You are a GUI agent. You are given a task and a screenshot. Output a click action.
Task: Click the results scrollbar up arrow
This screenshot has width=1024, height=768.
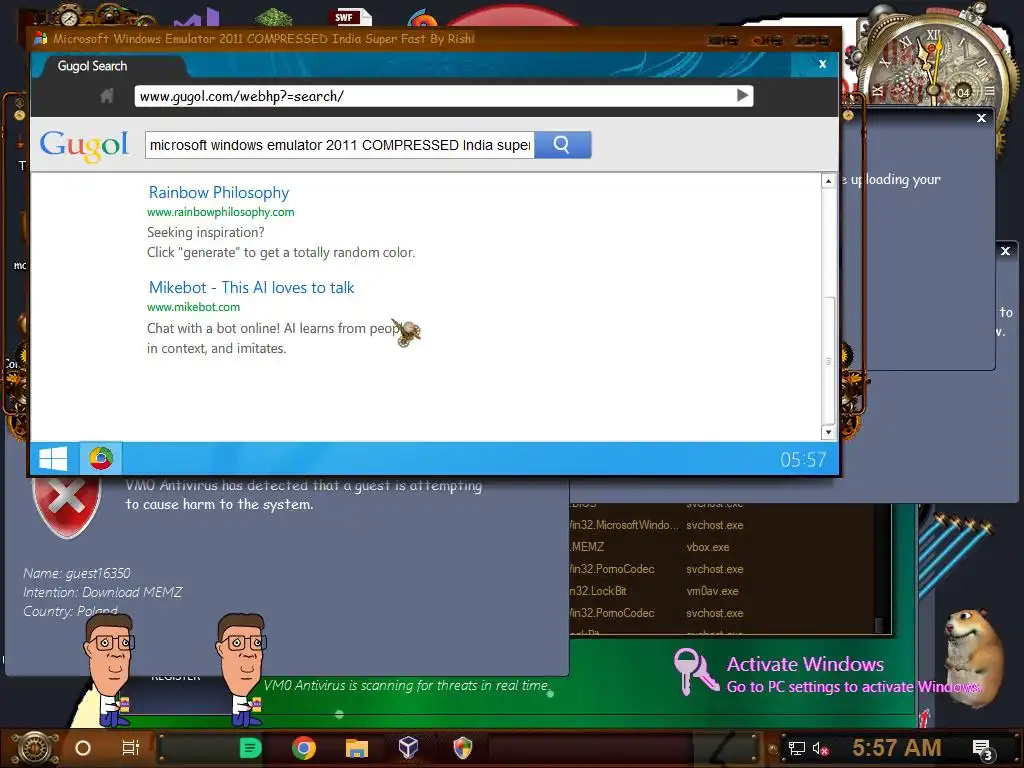[828, 181]
